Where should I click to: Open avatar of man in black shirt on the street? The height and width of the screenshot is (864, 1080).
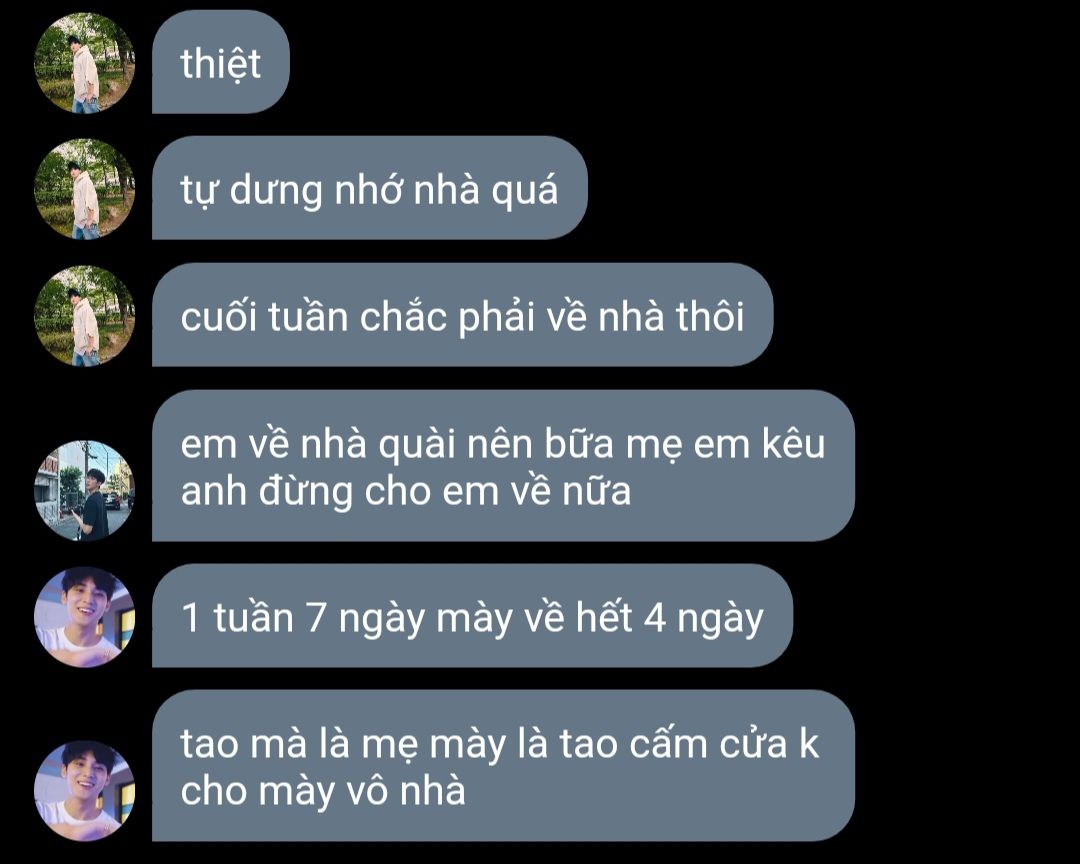(85, 491)
